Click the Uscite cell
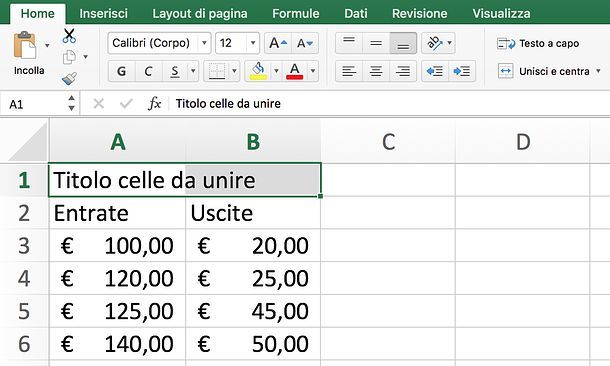This screenshot has height=366, width=610. coord(253,213)
